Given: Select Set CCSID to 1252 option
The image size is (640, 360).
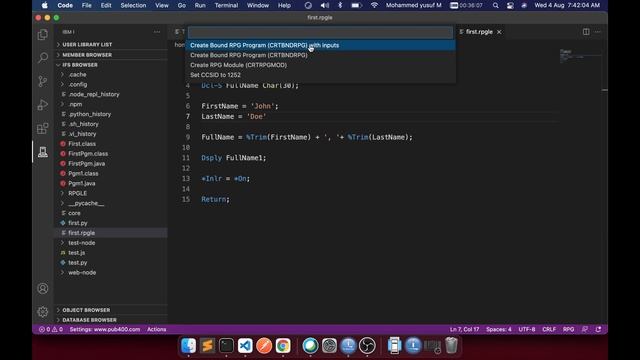Looking at the screenshot, I should point(320,75).
